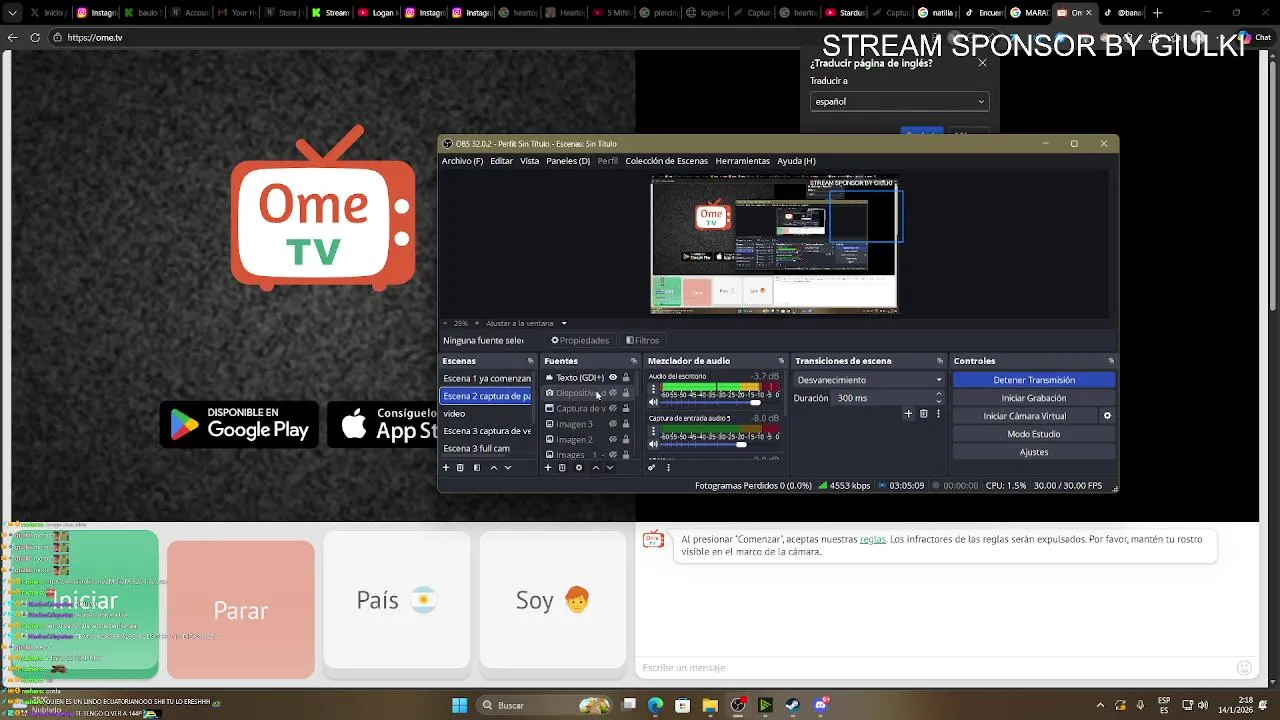Open Ajustes in OBS controls
Viewport: 1280px width, 720px height.
(1034, 452)
